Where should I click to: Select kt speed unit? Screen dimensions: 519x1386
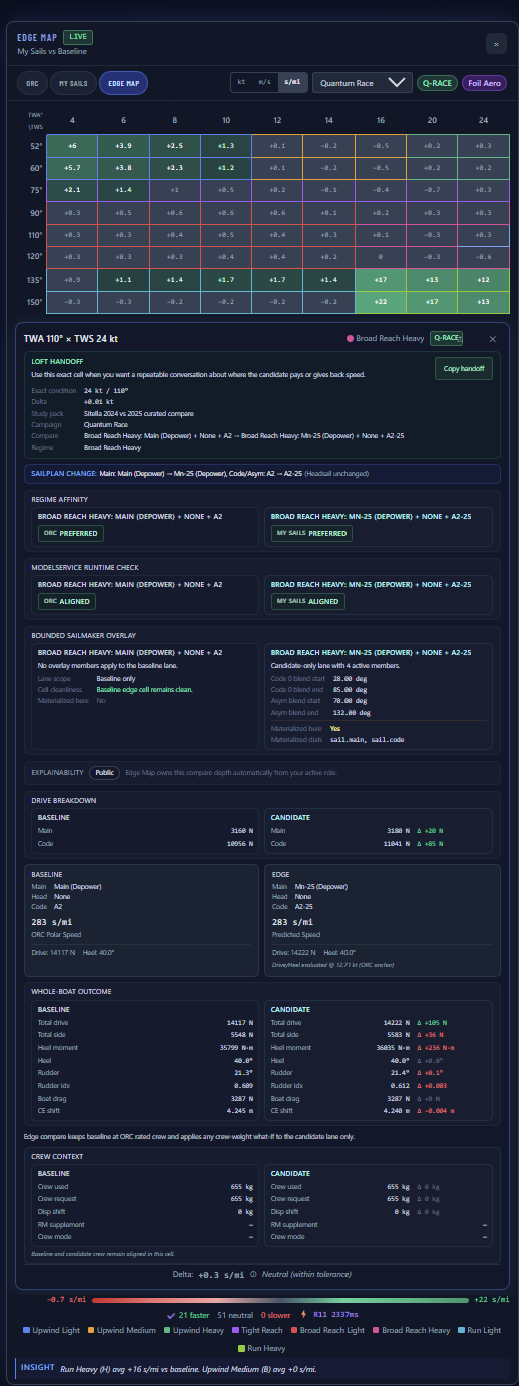click(x=241, y=82)
